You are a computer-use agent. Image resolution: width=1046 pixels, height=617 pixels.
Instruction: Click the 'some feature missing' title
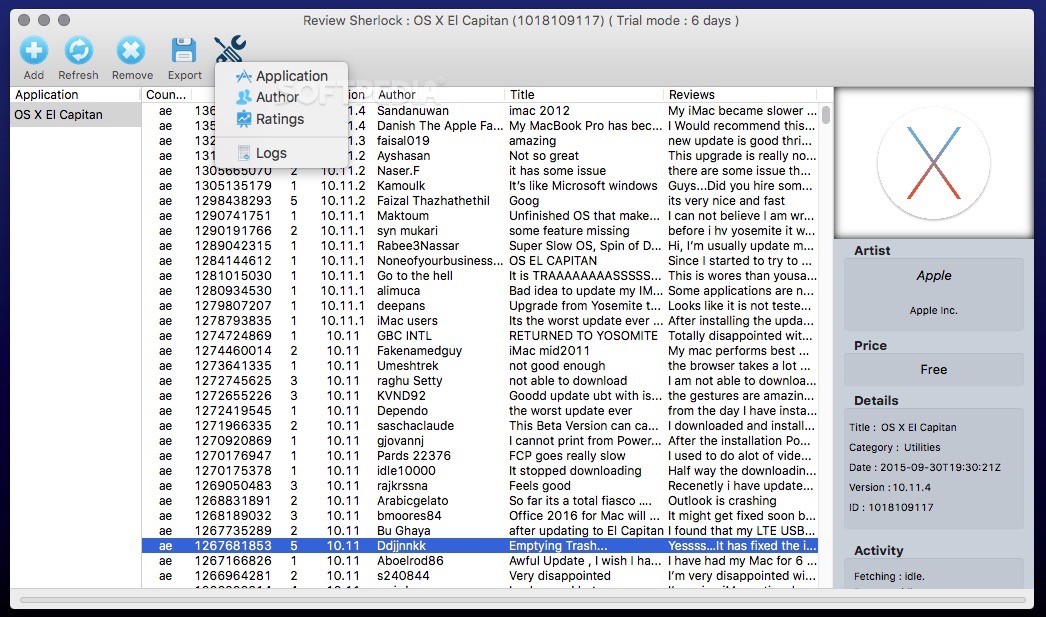[569, 231]
